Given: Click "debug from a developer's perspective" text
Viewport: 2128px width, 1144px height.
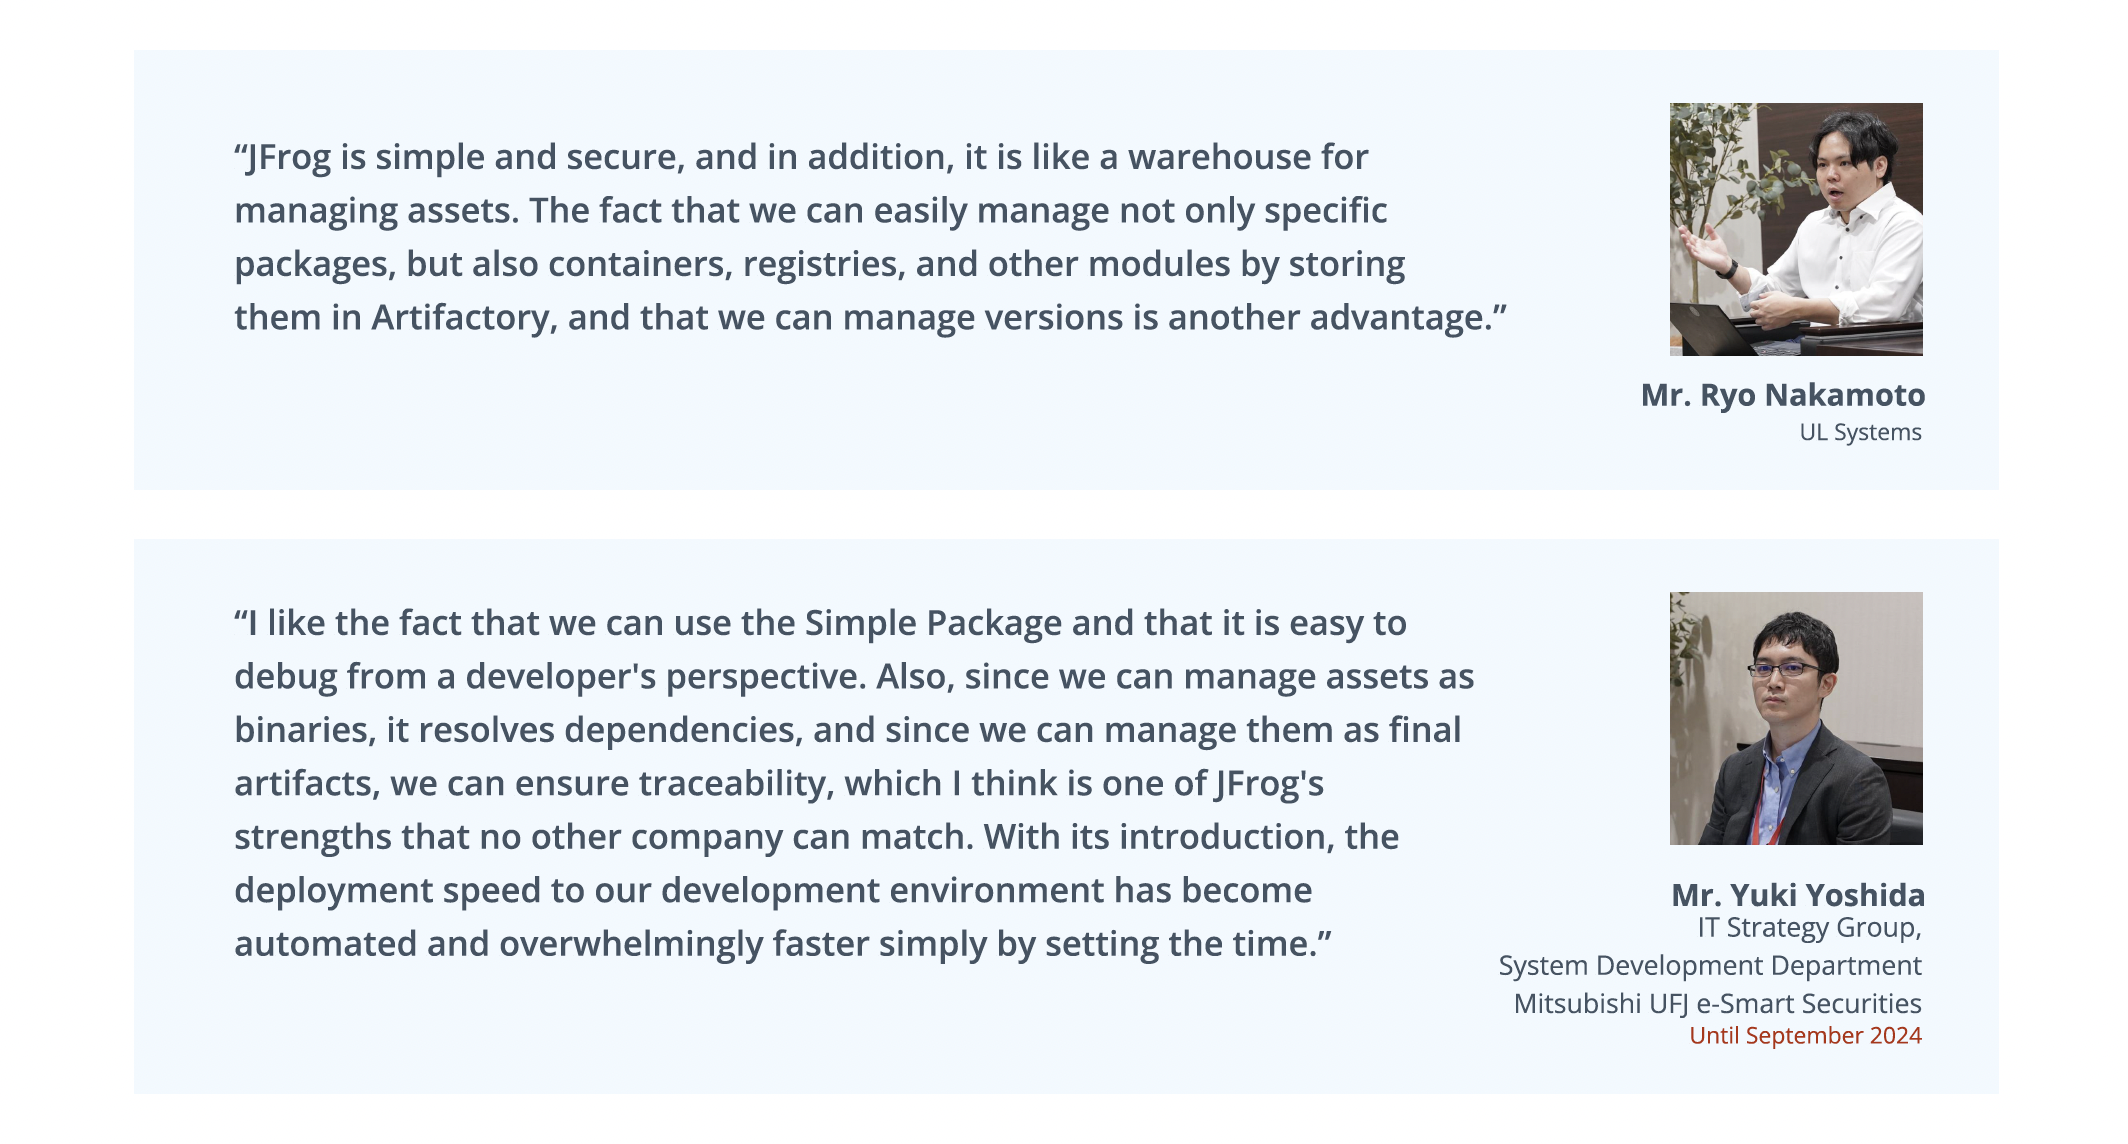Looking at the screenshot, I should 548,677.
